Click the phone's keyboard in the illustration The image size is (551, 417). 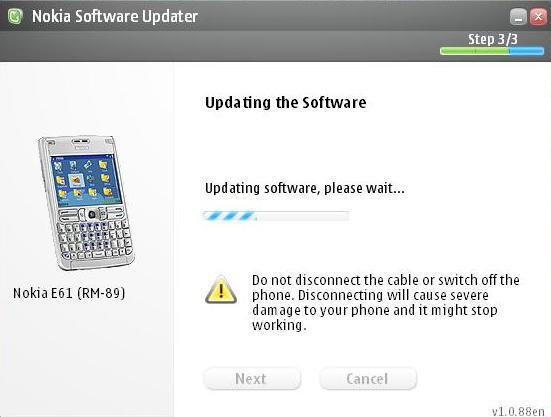point(95,236)
